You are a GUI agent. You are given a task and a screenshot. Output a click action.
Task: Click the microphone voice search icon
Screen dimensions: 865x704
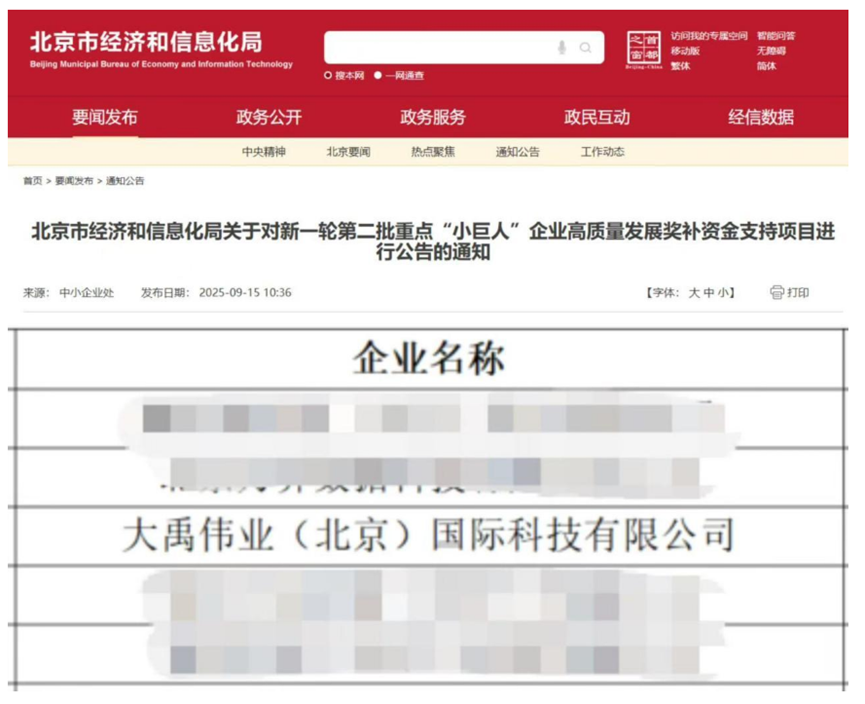point(562,47)
